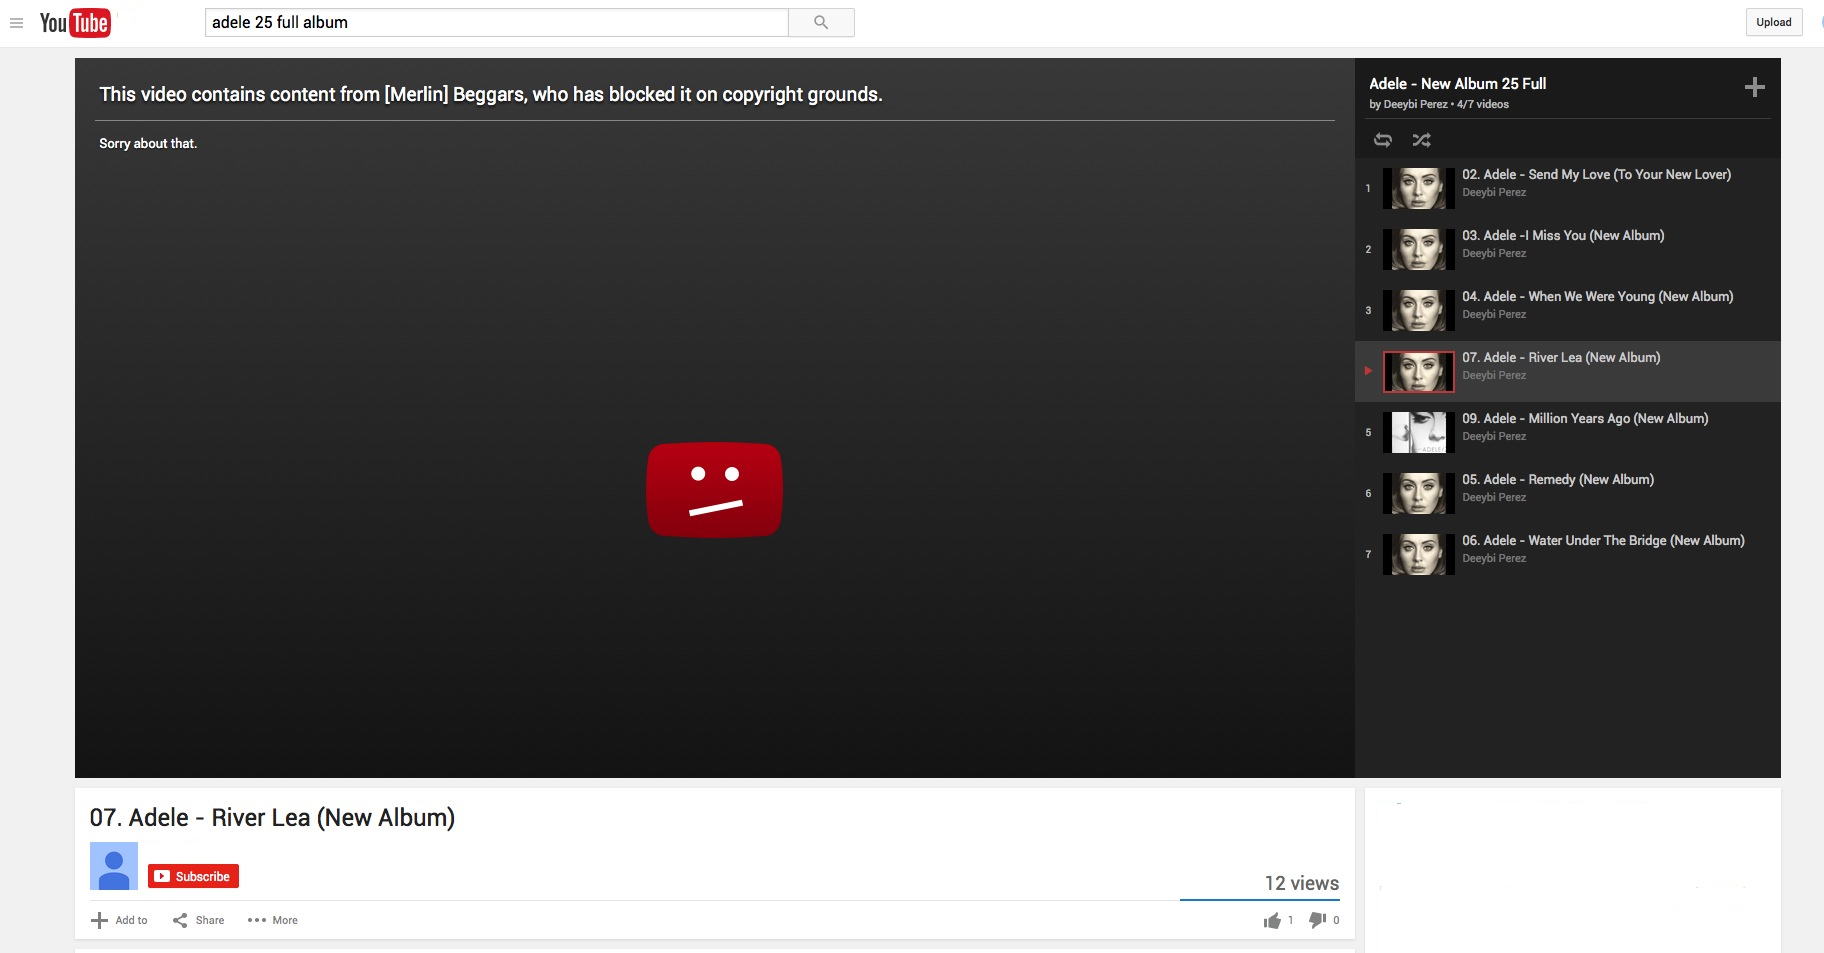
Task: Click thumbnail of River Lea playlist video
Action: 1419,372
